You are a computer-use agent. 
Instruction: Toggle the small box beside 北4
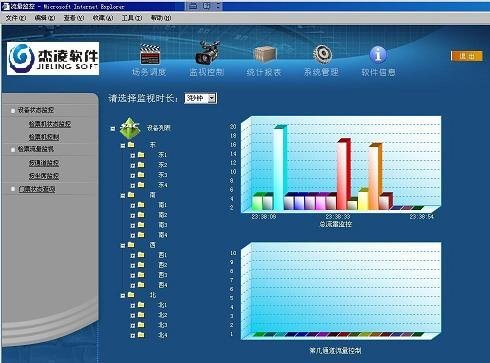tap(133, 335)
